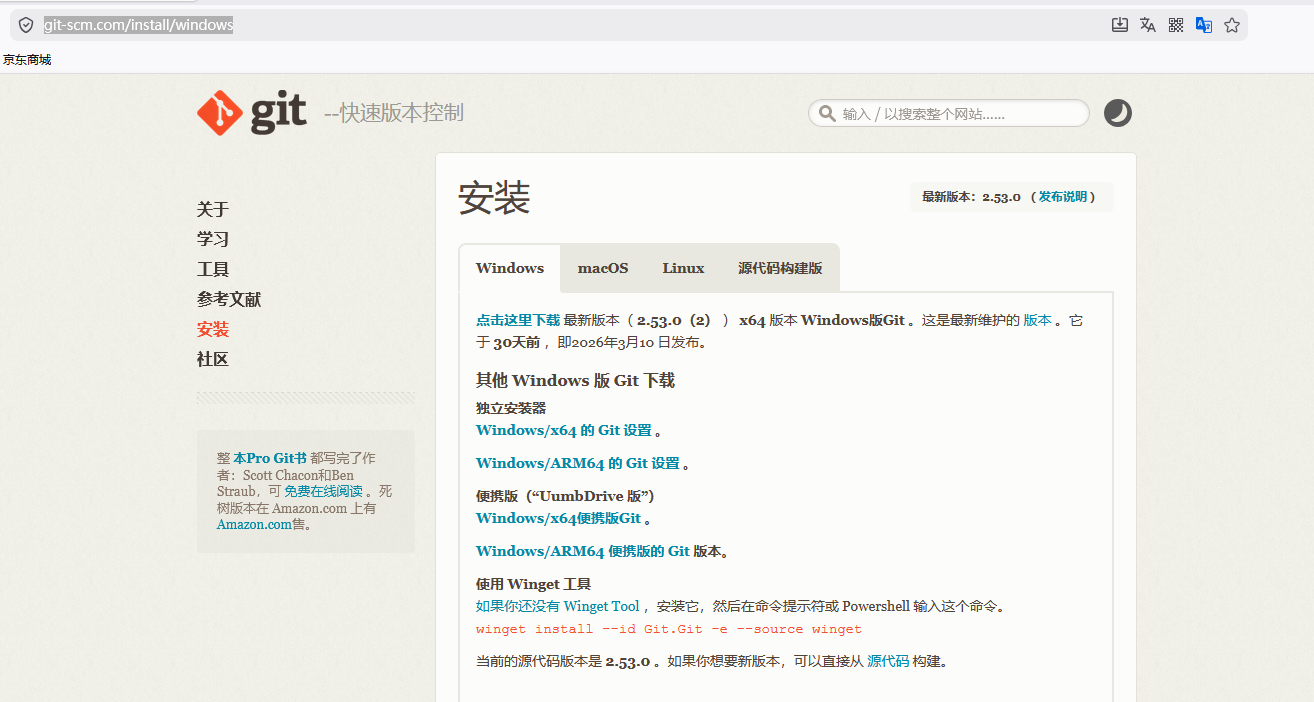Screen dimensions: 1314x702
Task: Open the 发布说明 release notes link
Action: click(1062, 197)
